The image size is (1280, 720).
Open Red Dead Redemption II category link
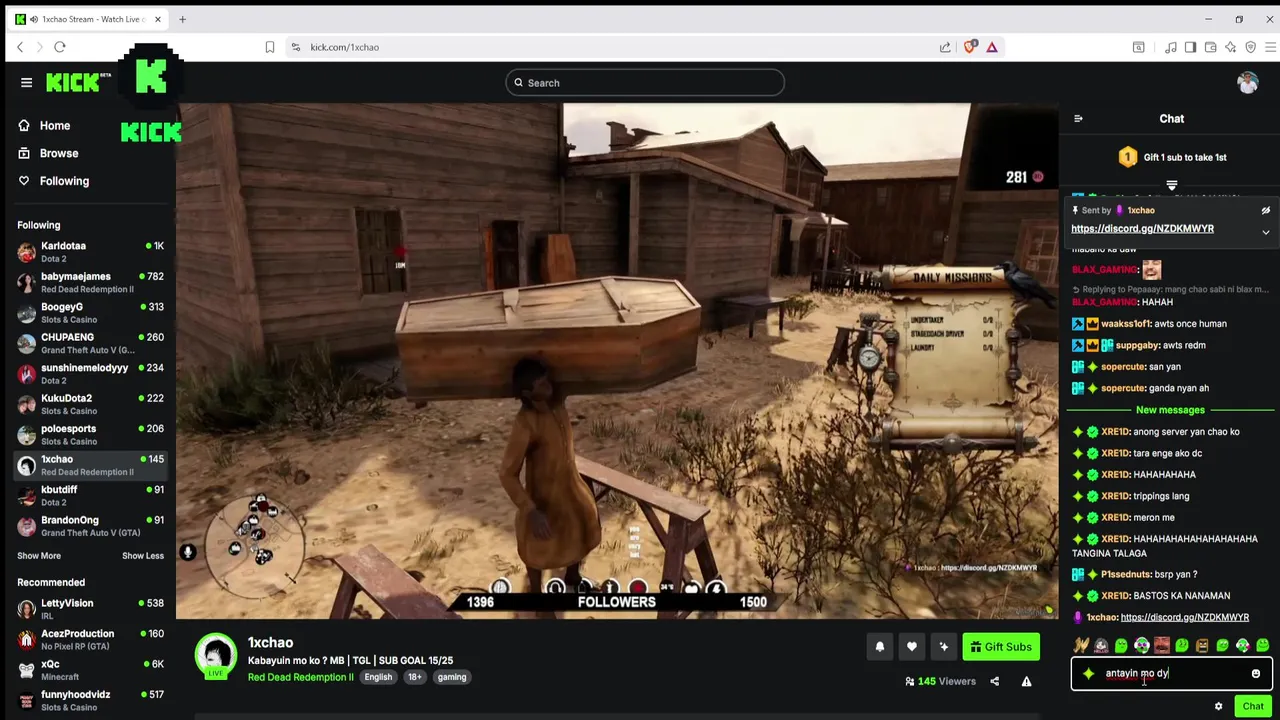click(300, 677)
